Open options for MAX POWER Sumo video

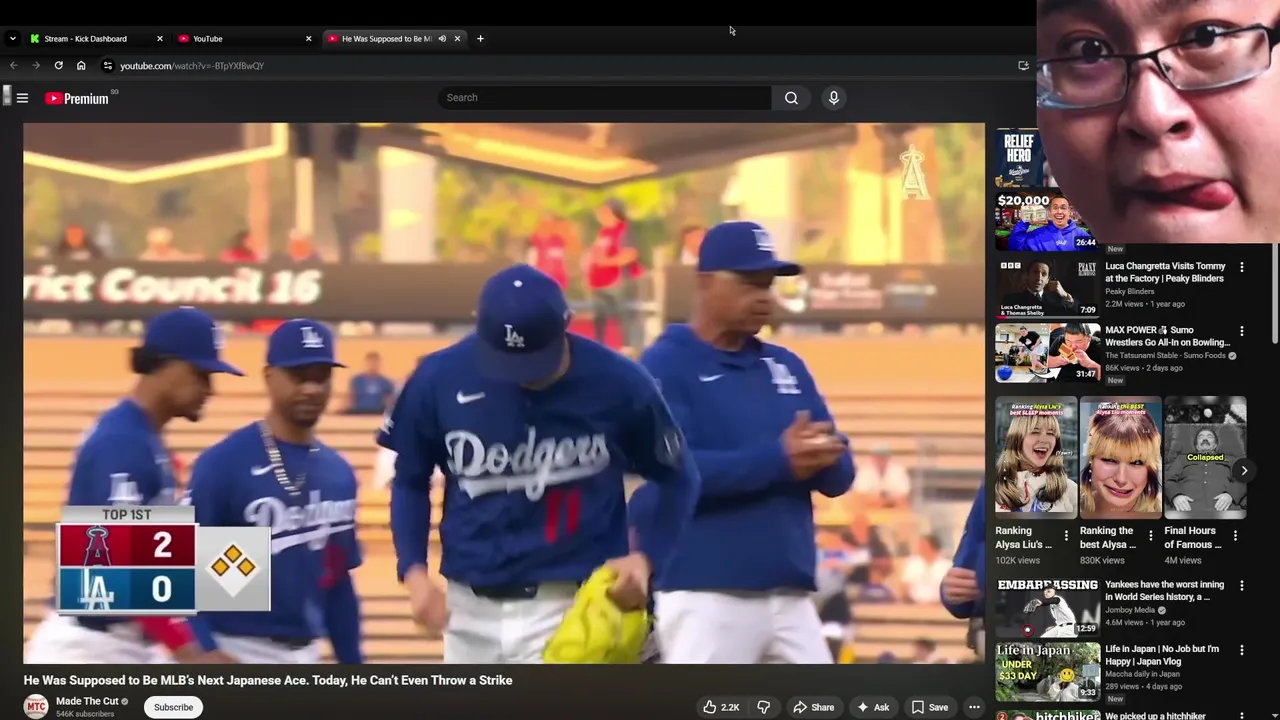point(1241,331)
